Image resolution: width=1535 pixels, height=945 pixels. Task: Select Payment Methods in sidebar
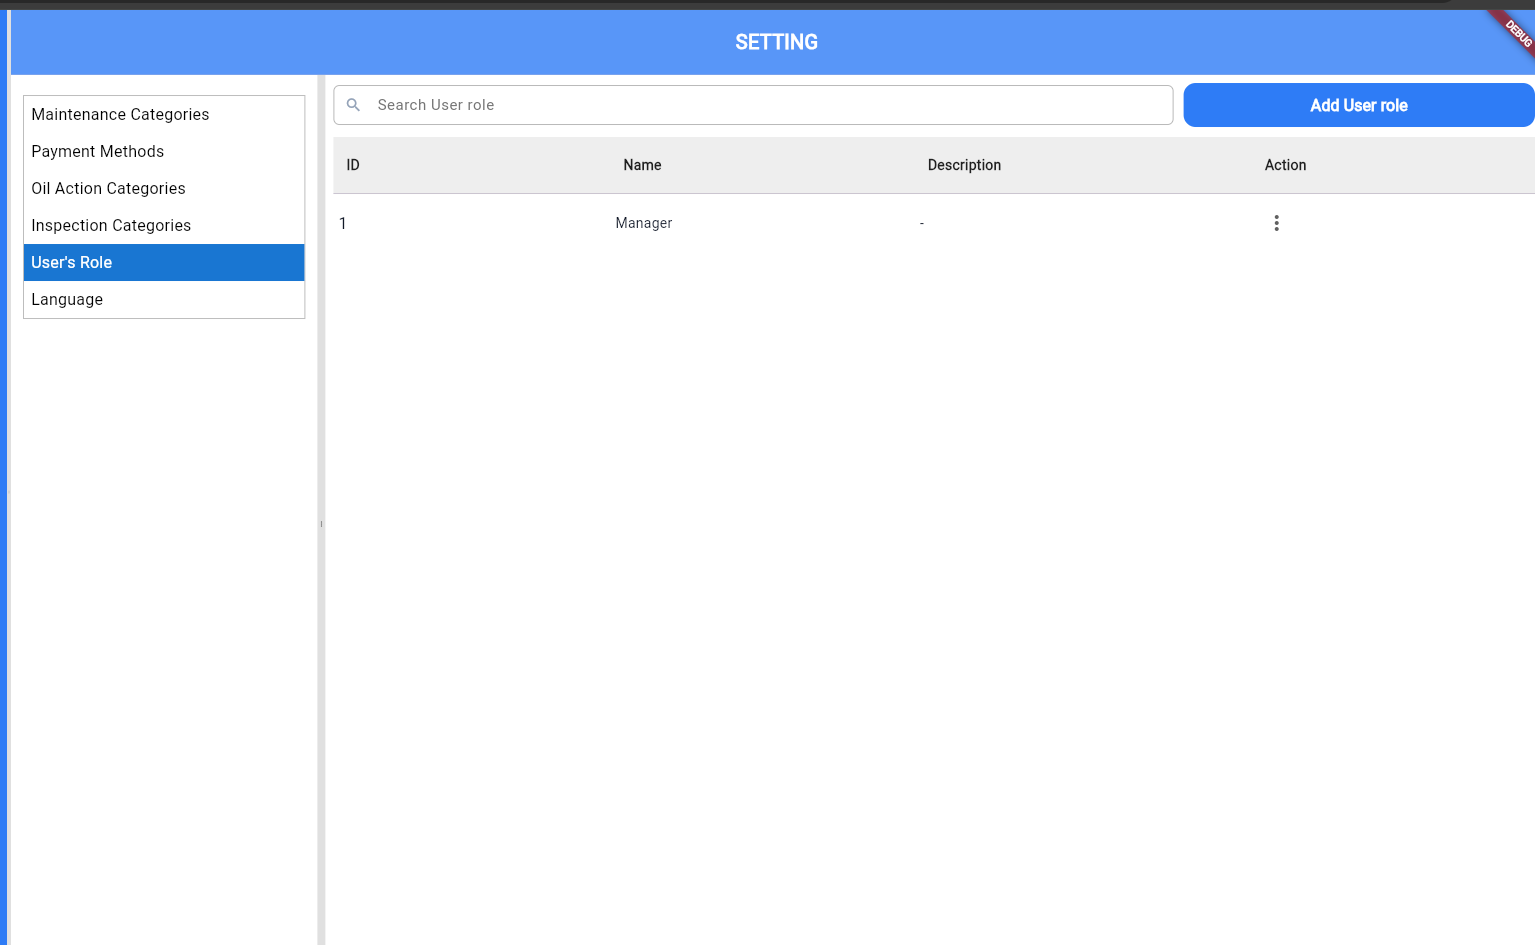coord(98,152)
